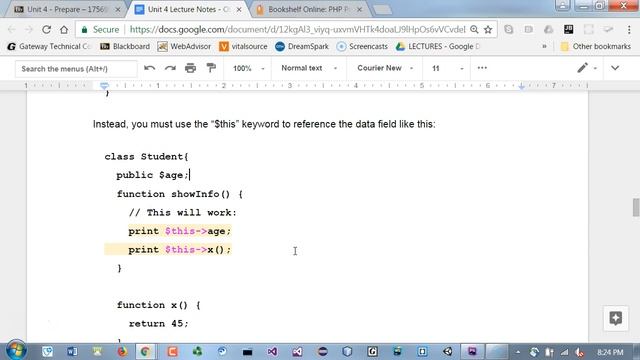Open the WebAdvisor bookmark
The height and width of the screenshot is (360, 640).
184,47
